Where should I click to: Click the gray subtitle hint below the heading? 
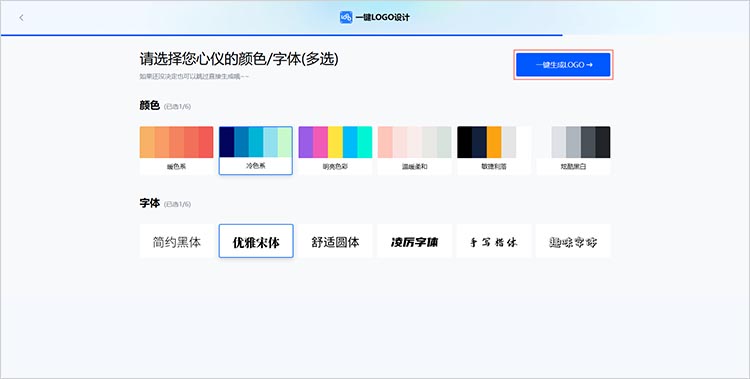click(194, 77)
